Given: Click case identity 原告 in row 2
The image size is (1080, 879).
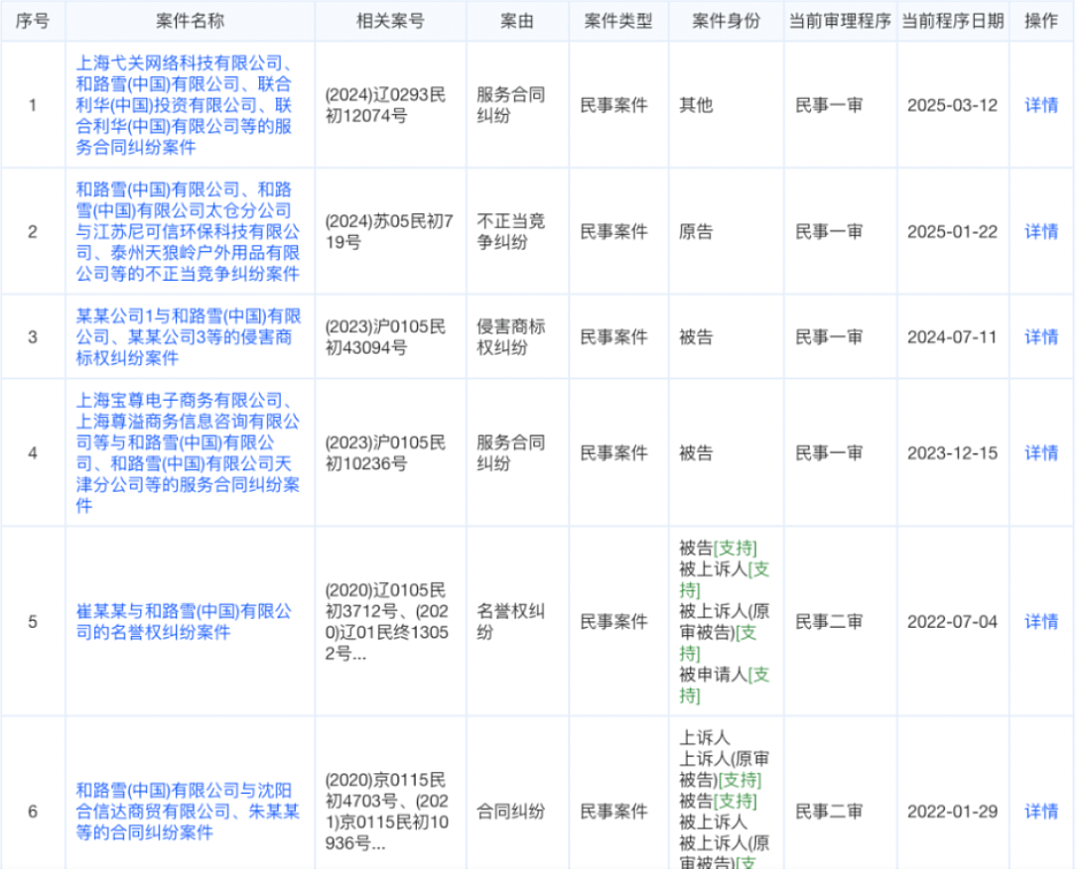Looking at the screenshot, I should [696, 232].
